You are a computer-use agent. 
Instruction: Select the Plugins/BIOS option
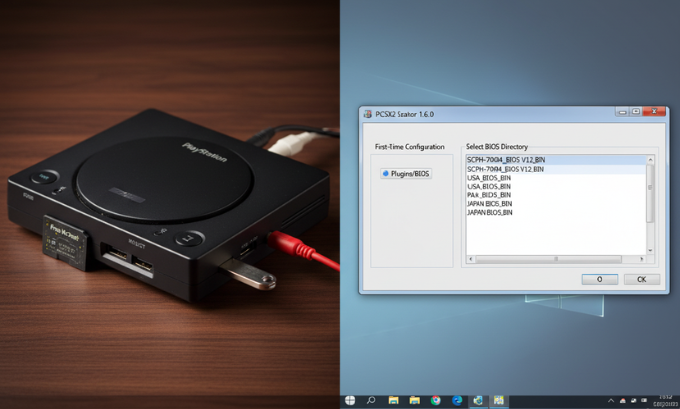point(404,173)
